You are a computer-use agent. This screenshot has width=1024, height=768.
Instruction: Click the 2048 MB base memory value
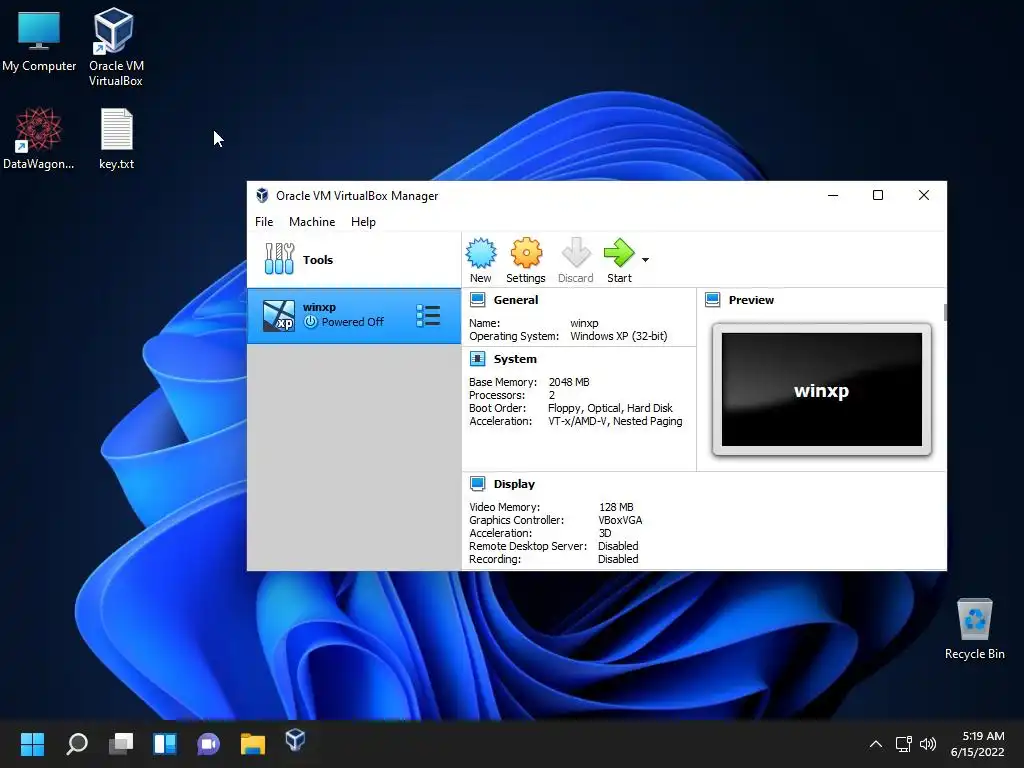point(569,382)
